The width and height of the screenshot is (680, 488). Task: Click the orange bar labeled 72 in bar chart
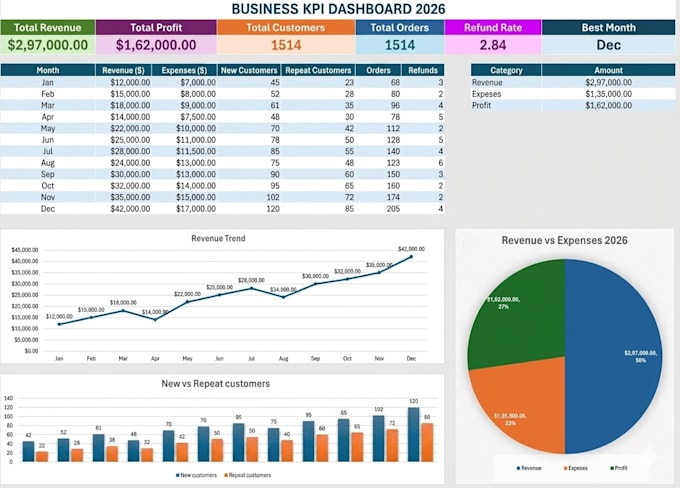click(392, 445)
